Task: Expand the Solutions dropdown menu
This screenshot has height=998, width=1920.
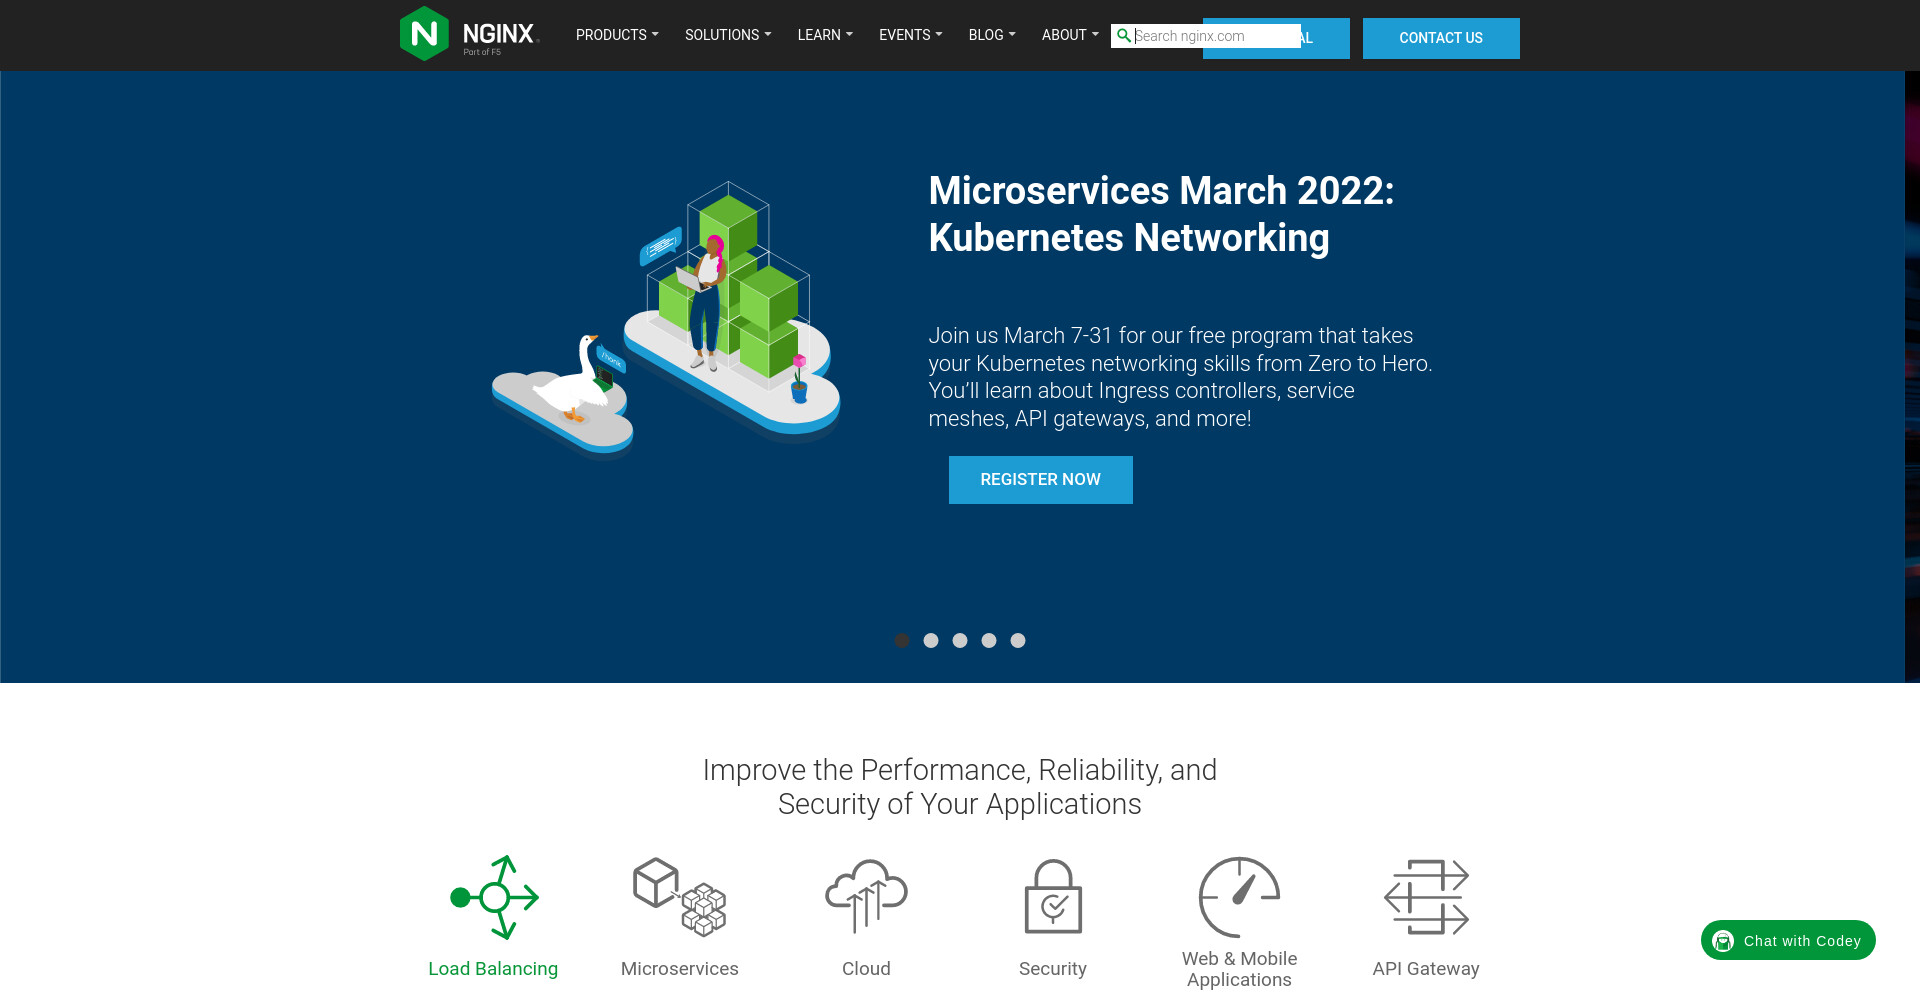Action: (728, 35)
